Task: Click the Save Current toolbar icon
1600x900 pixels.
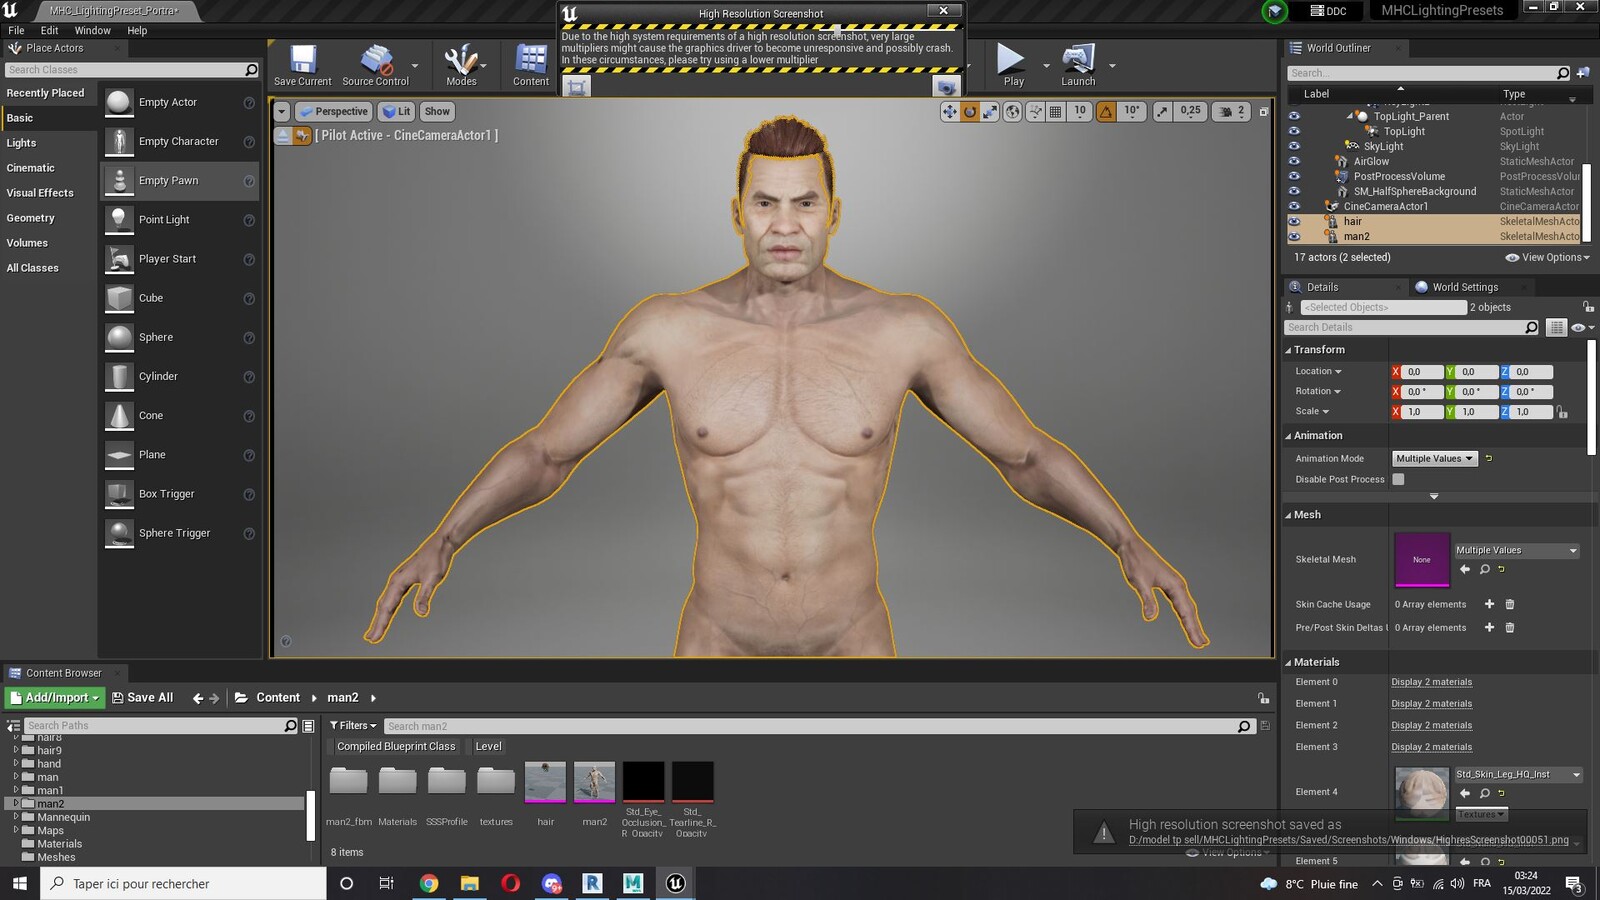Action: (x=302, y=66)
